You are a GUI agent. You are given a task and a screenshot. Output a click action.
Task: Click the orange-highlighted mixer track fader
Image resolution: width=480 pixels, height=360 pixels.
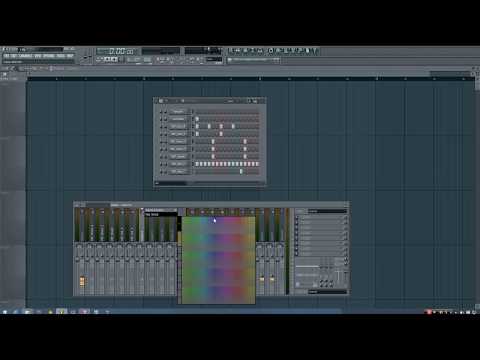click(x=82, y=281)
